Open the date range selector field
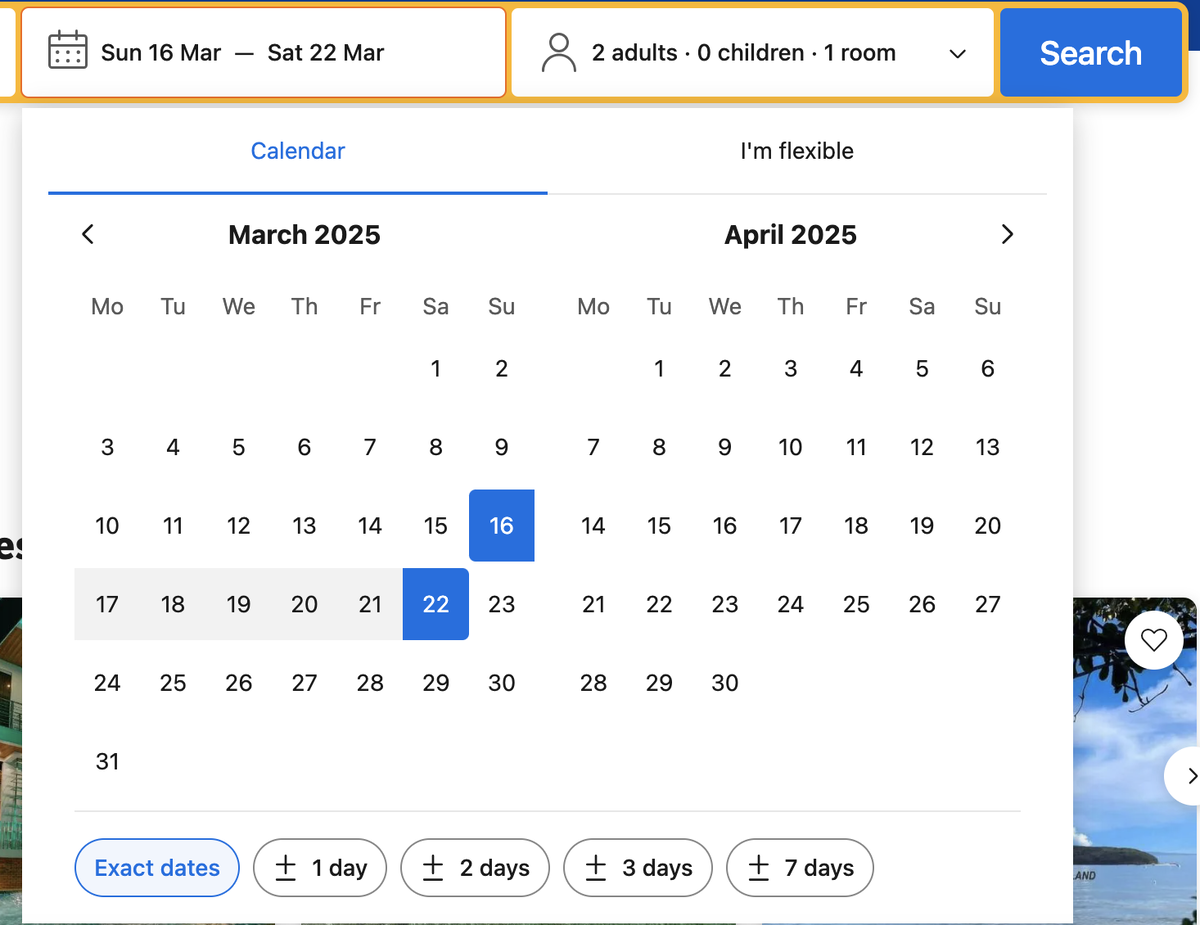 pos(263,53)
